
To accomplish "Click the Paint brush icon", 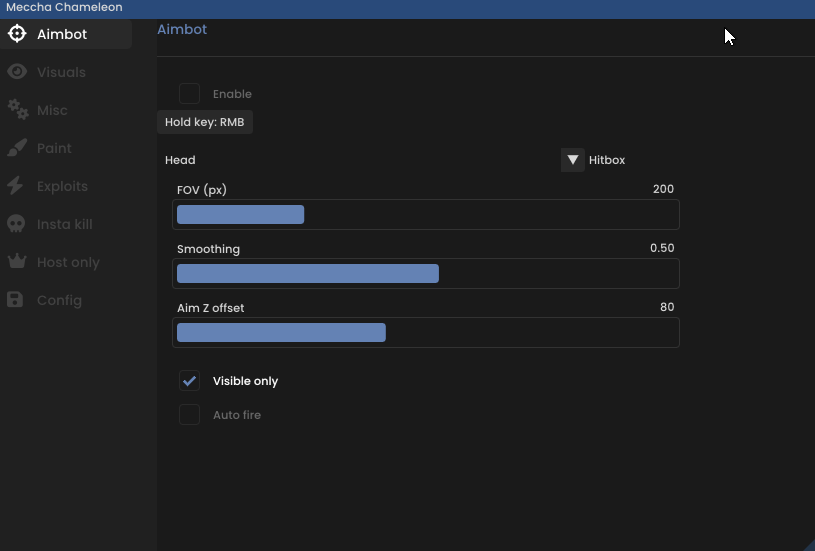I will (x=17, y=148).
